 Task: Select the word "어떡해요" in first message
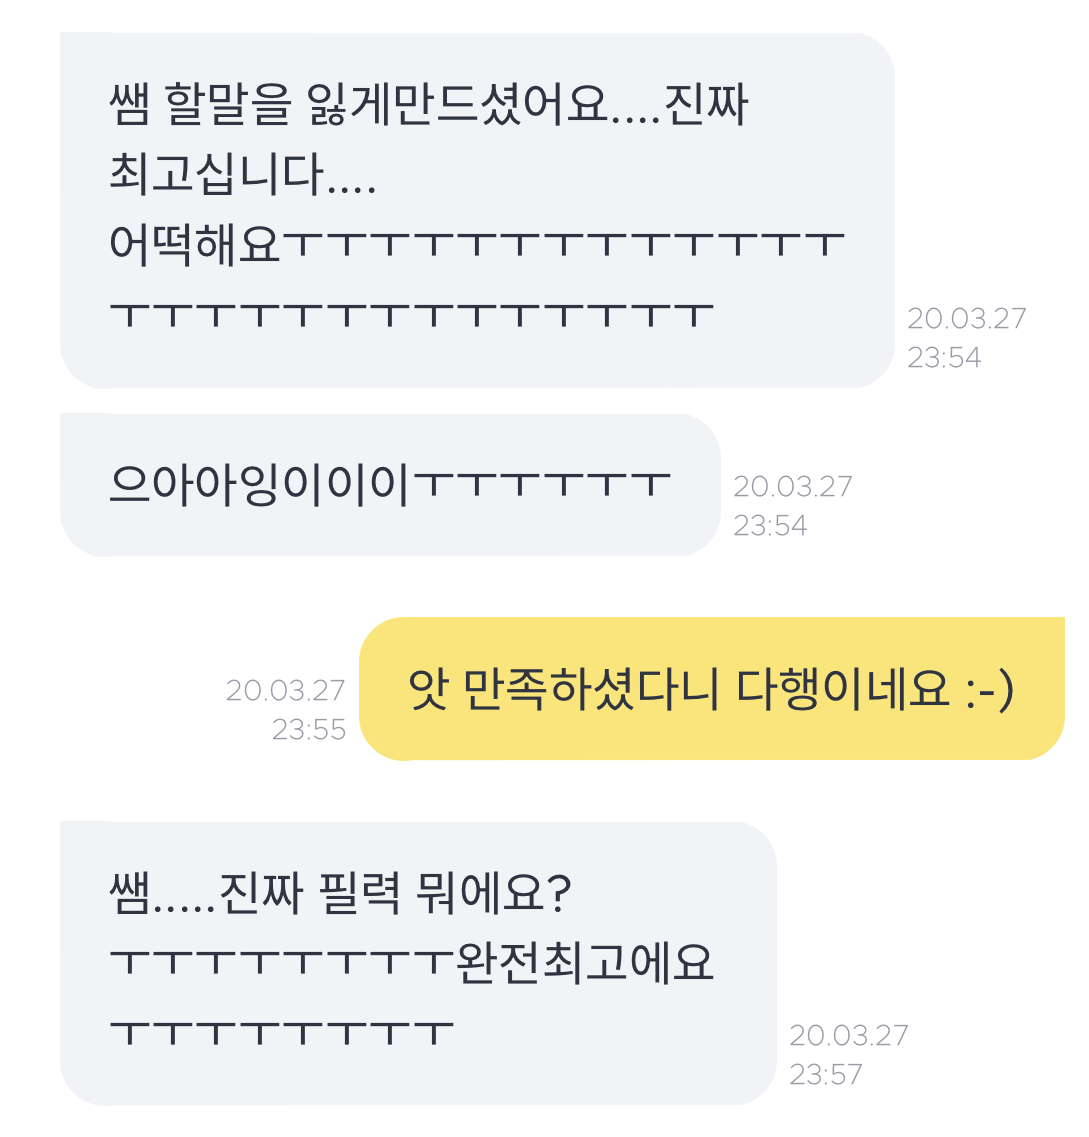196,245
